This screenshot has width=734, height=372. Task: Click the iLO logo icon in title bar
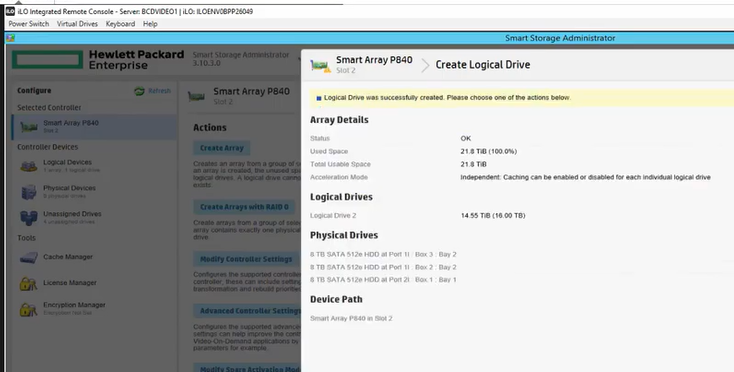click(10, 11)
